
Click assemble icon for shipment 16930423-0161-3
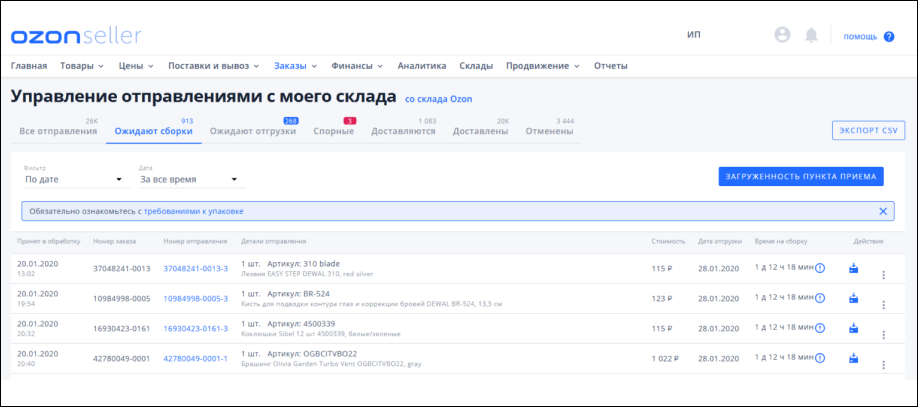click(854, 328)
